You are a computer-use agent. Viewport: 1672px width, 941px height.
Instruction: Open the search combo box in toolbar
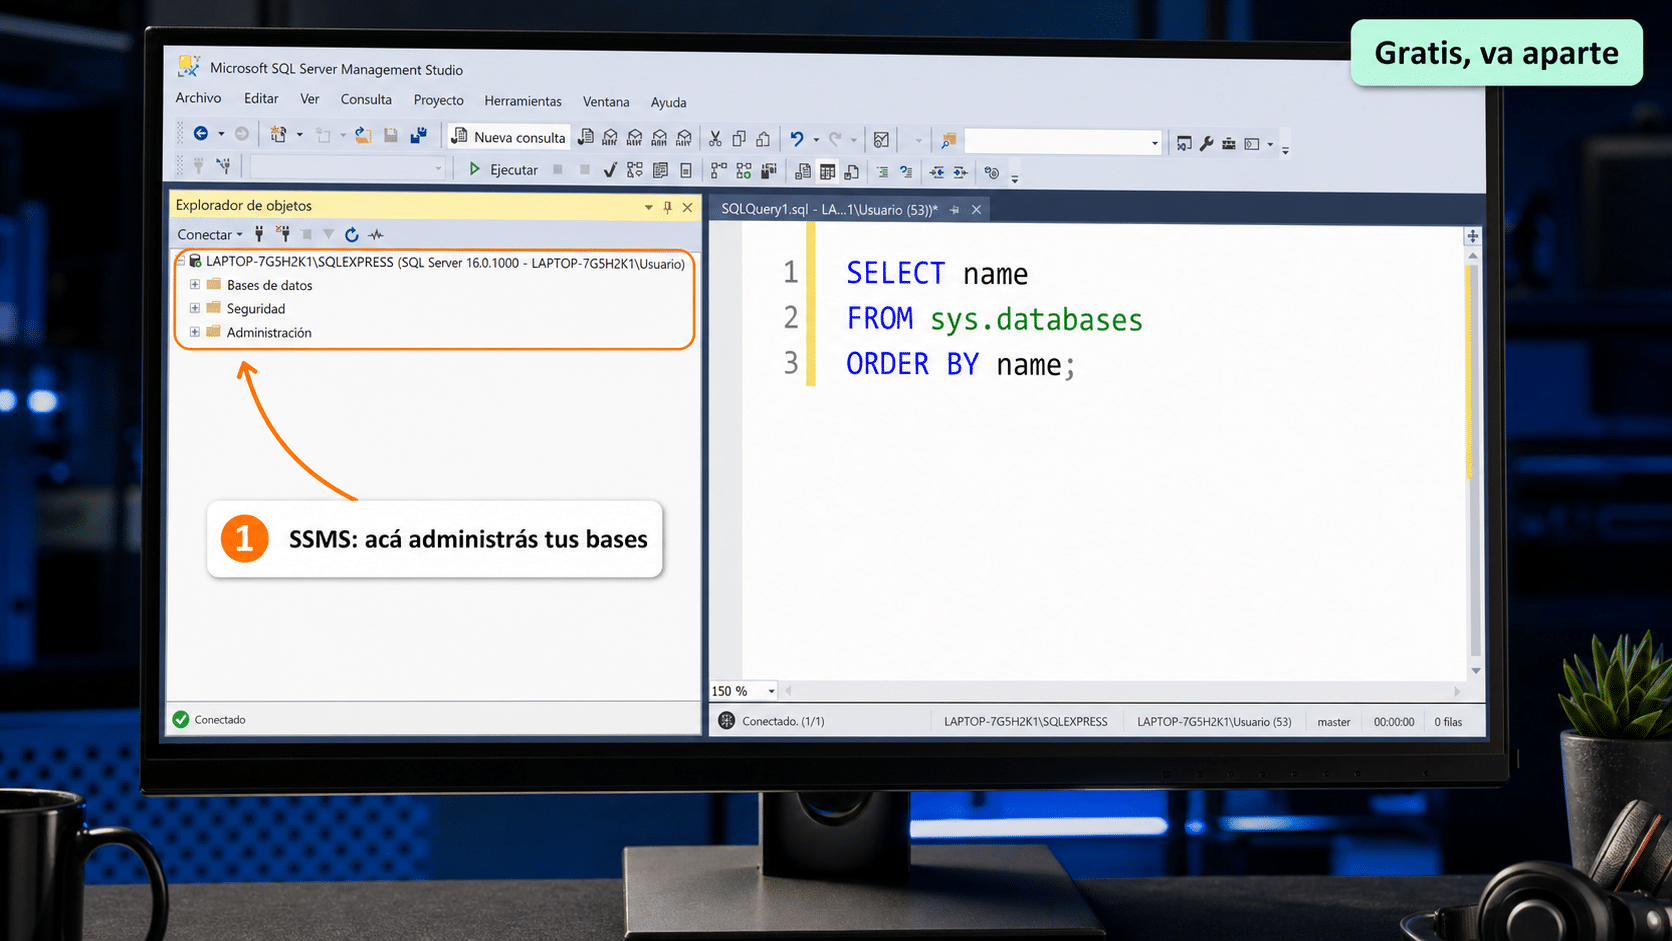[x=1063, y=142]
